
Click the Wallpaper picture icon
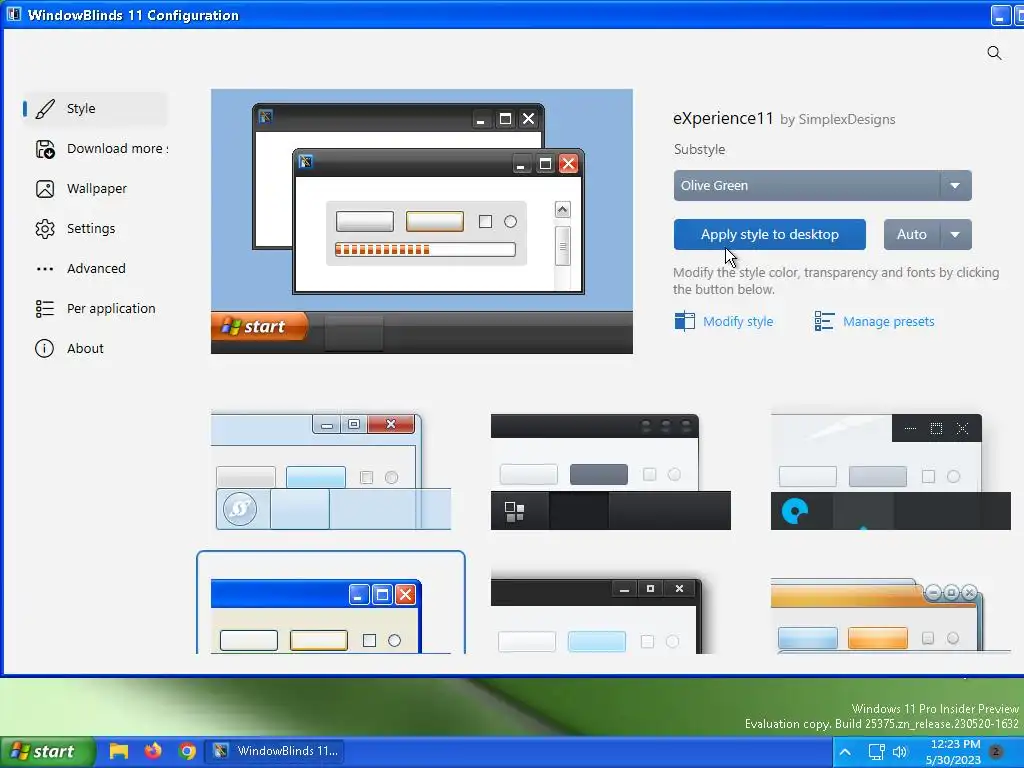point(44,189)
